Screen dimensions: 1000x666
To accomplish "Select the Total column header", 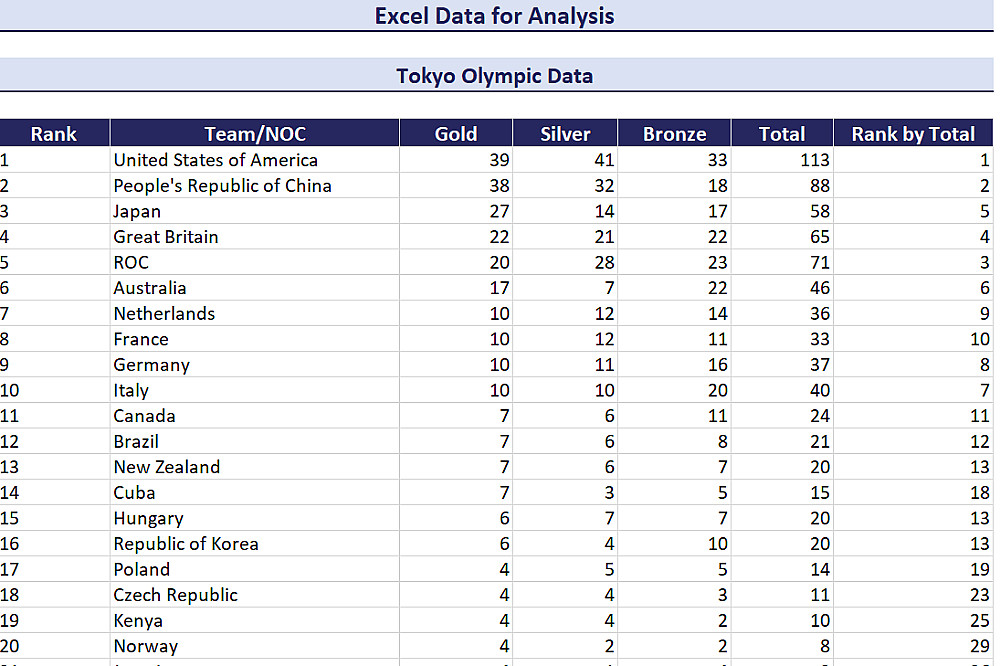I will [x=782, y=134].
